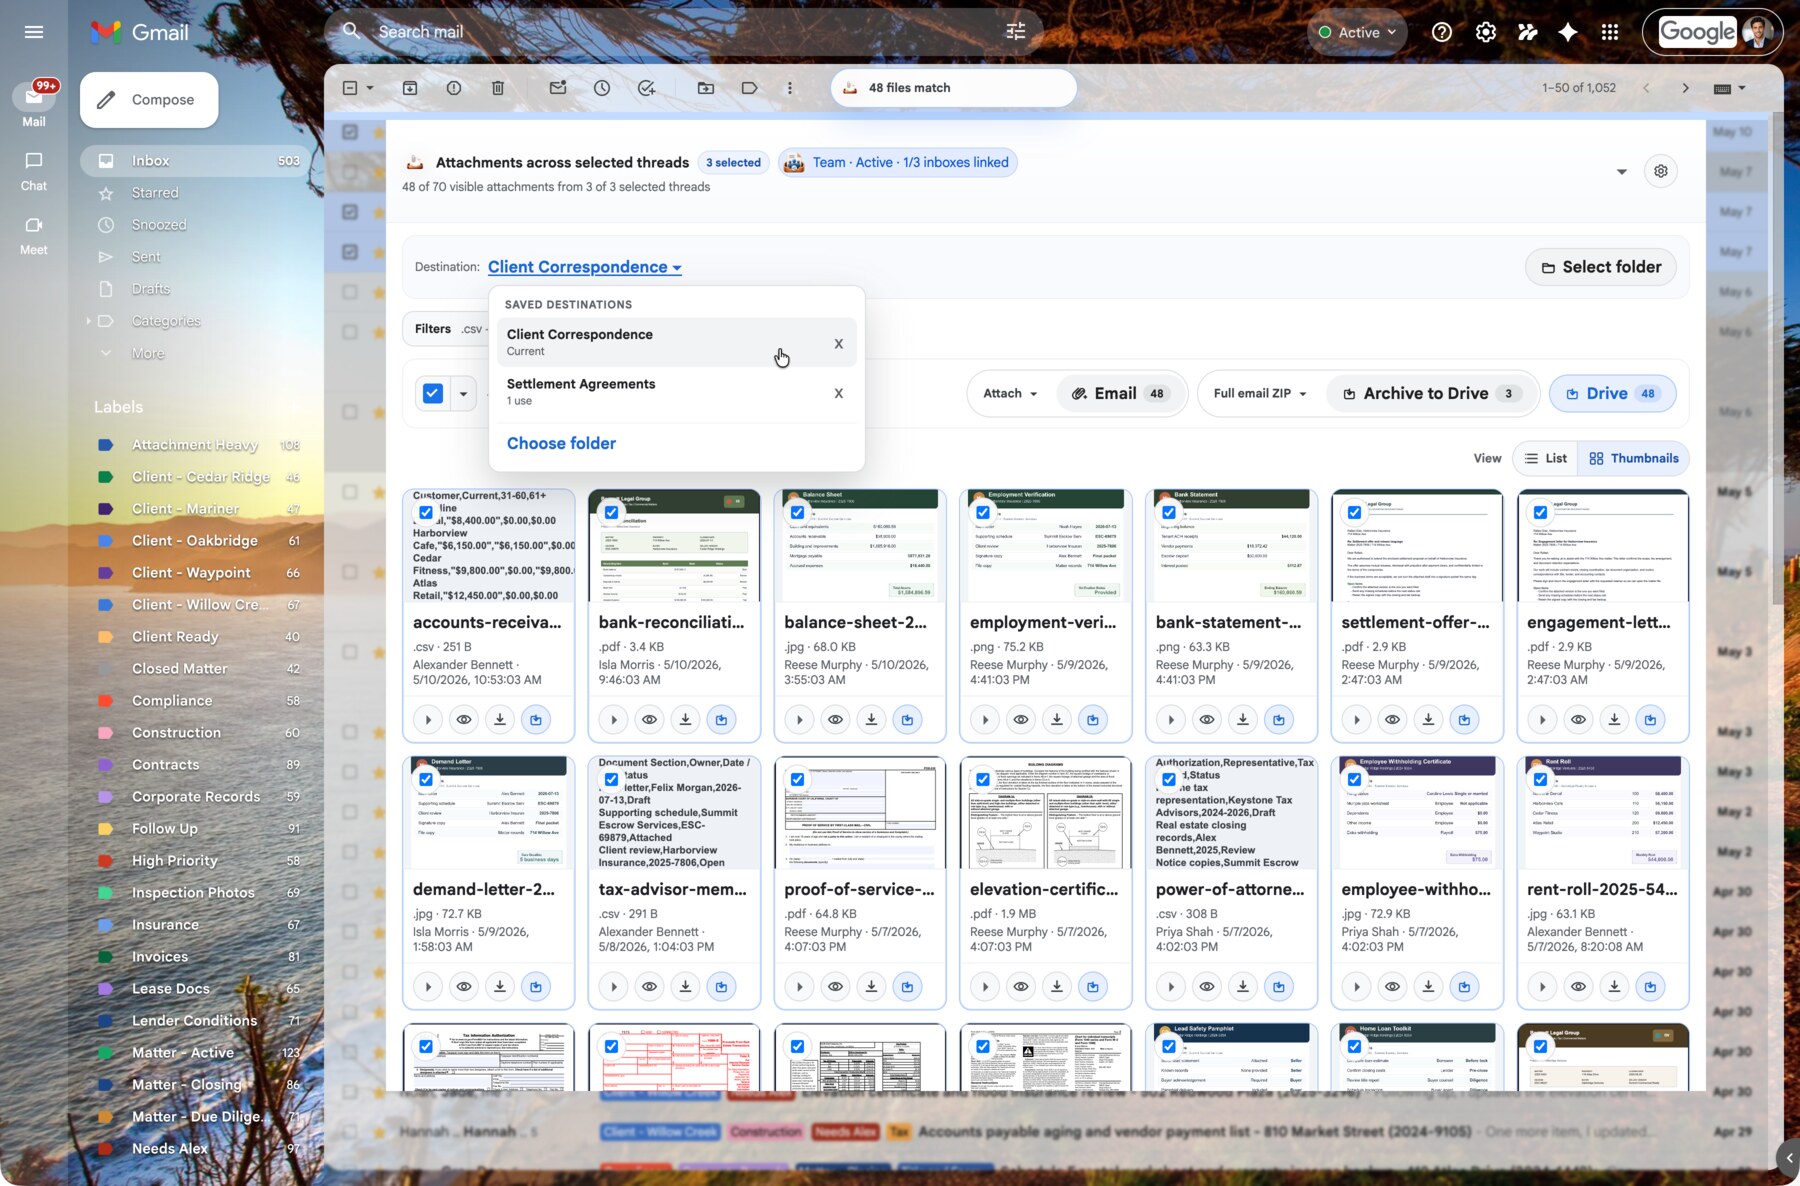Image resolution: width=1800 pixels, height=1186 pixels.
Task: Open the panel settings gear icon
Action: pyautogui.click(x=1661, y=171)
